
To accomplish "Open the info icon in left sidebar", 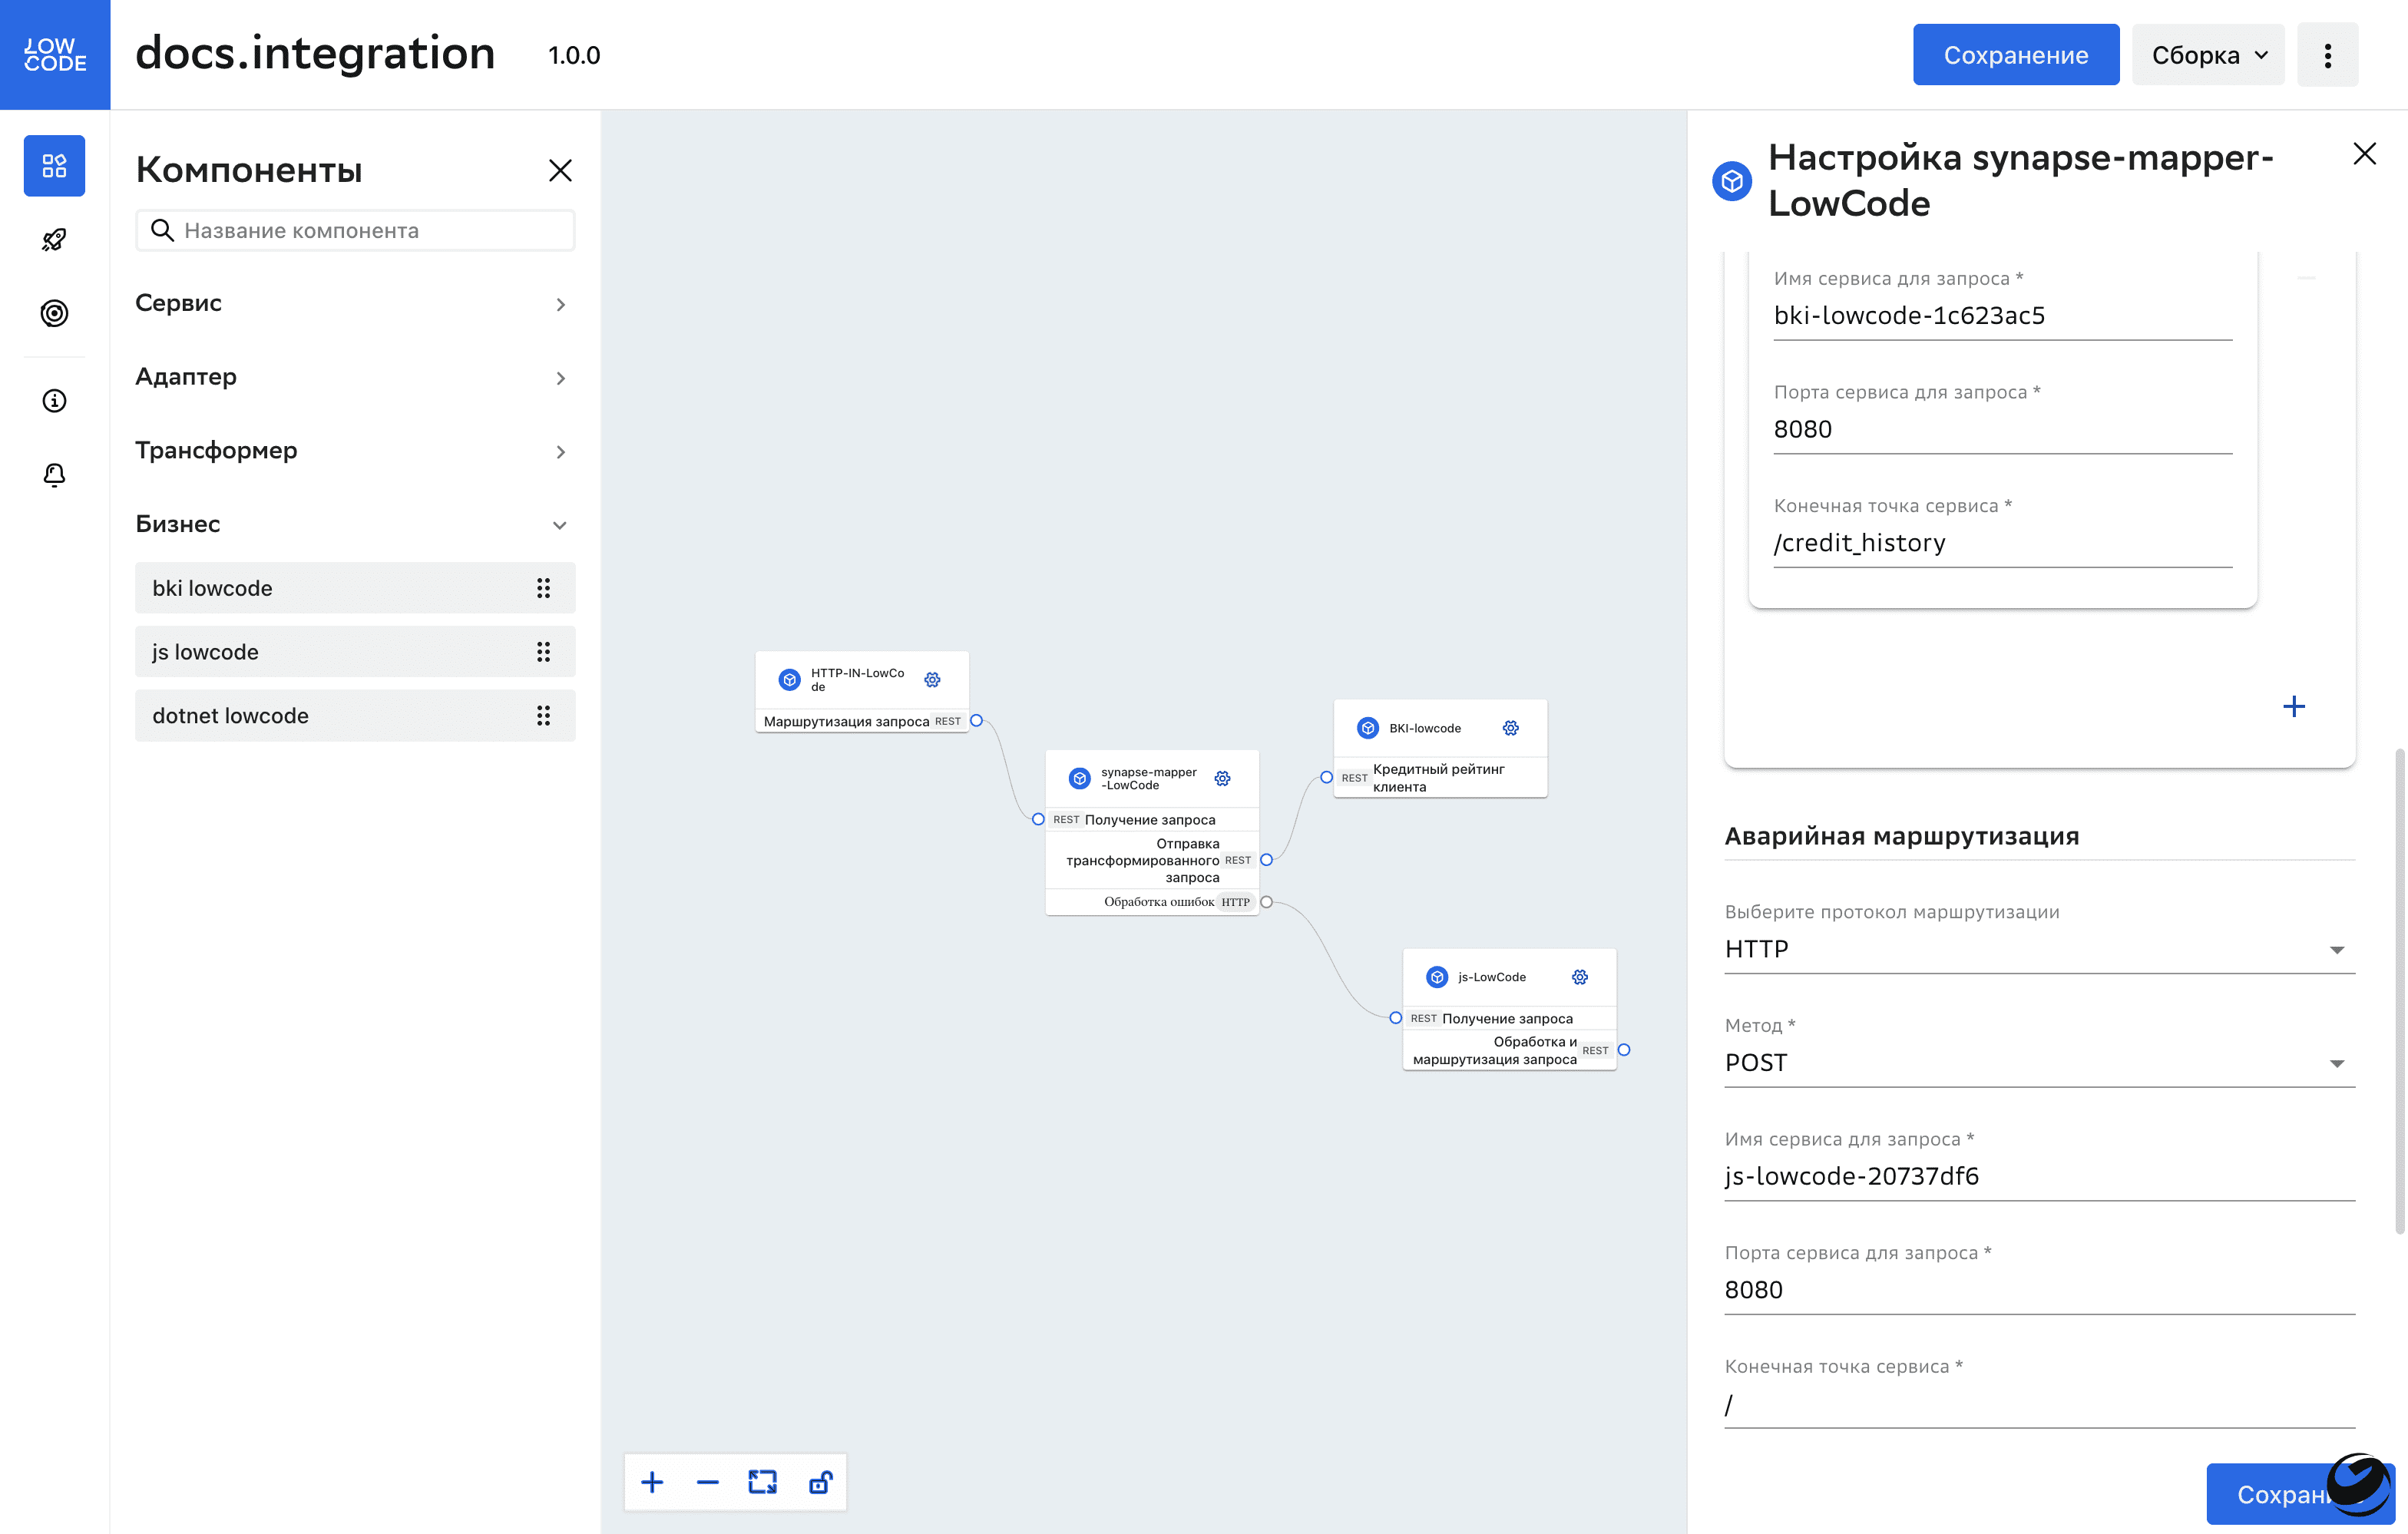I will (54, 400).
